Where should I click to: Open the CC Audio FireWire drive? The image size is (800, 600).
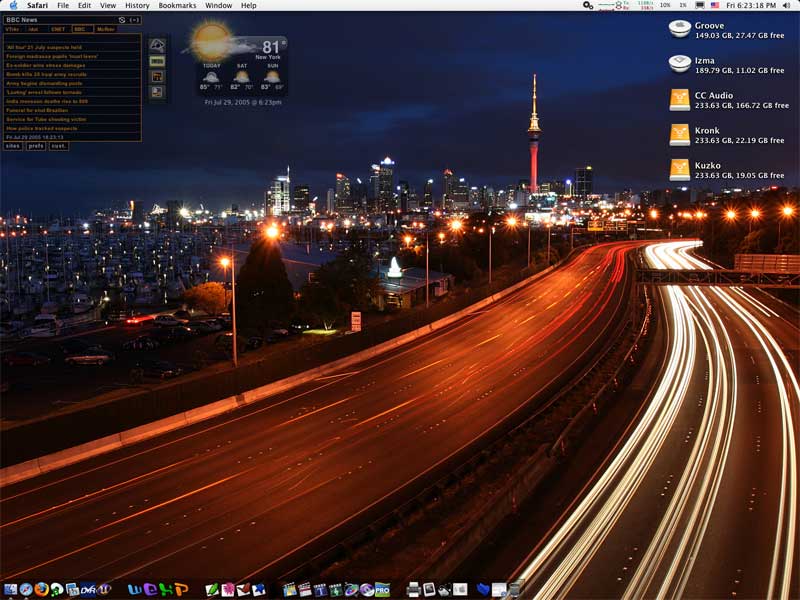pos(680,100)
